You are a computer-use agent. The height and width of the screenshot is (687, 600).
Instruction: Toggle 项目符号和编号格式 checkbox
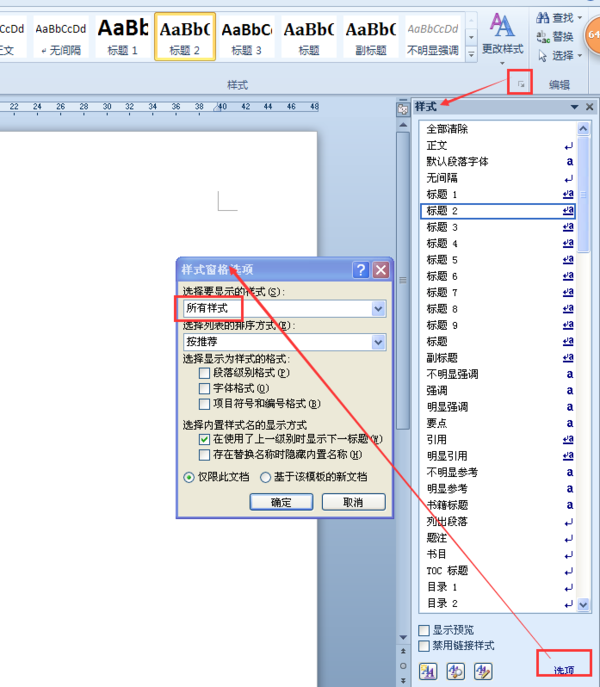[x=204, y=404]
